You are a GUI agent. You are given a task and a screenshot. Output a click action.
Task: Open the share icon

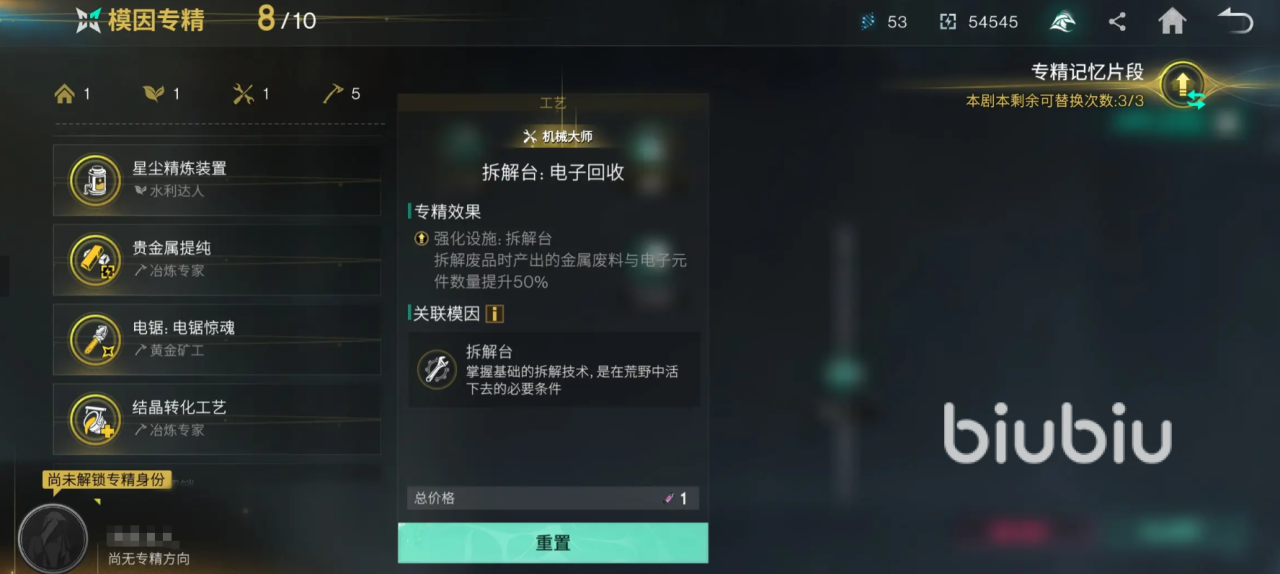click(x=1117, y=21)
